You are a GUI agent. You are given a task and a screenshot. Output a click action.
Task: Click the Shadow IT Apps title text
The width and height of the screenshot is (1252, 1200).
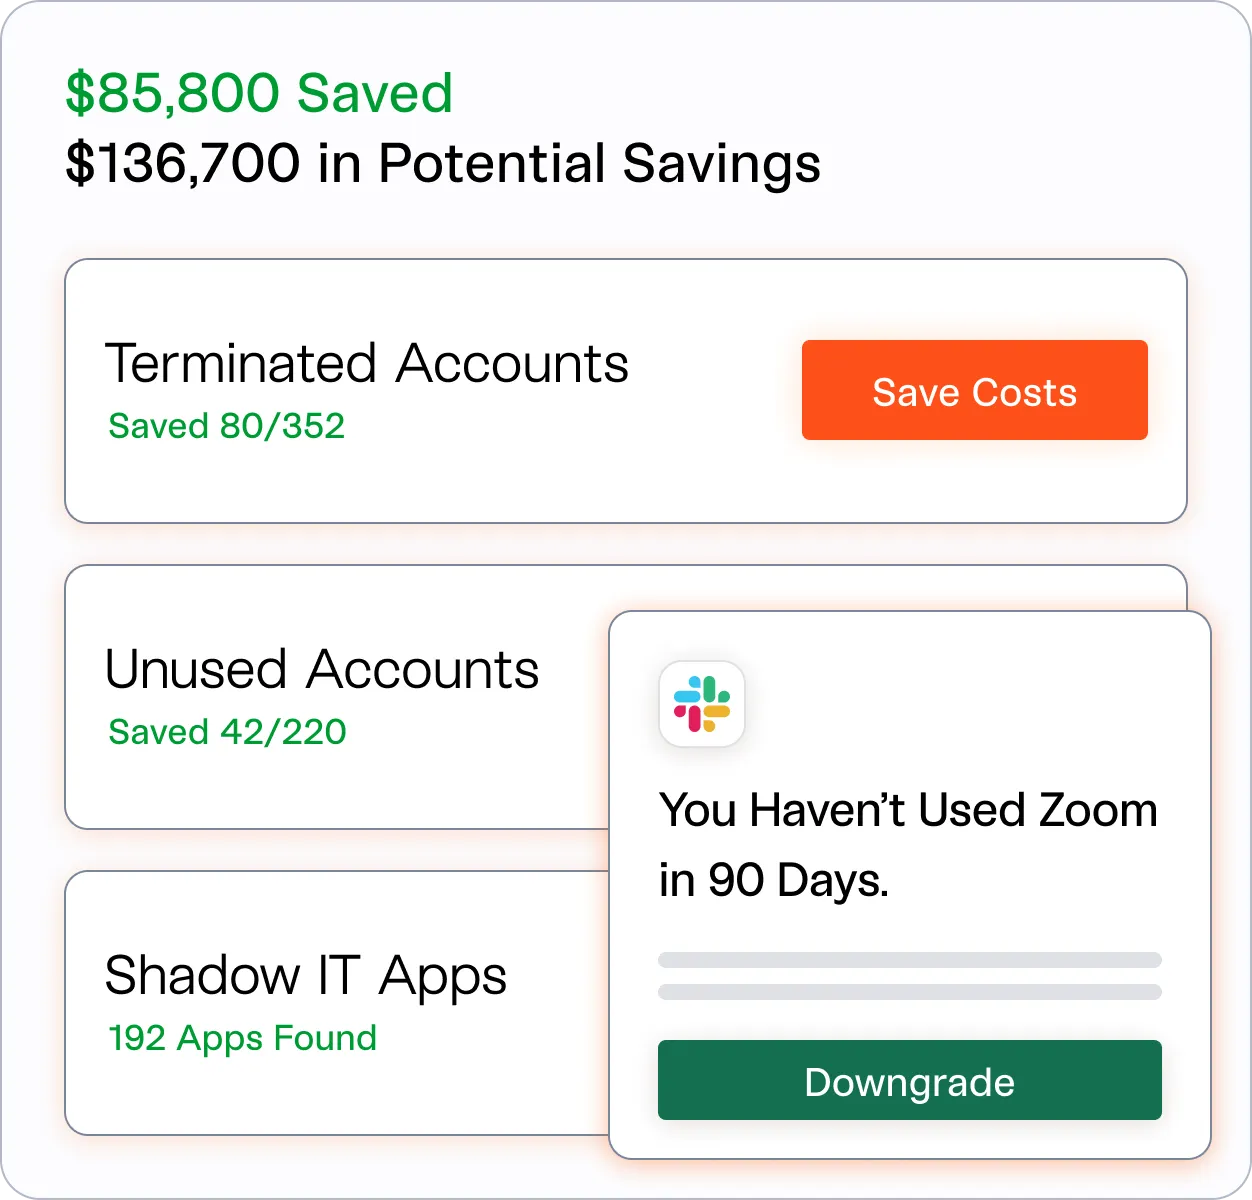[306, 977]
